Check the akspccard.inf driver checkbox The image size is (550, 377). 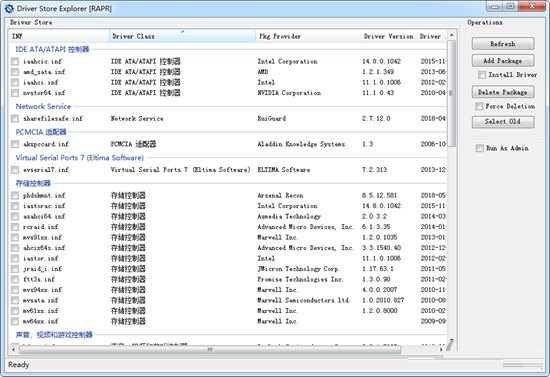15,144
